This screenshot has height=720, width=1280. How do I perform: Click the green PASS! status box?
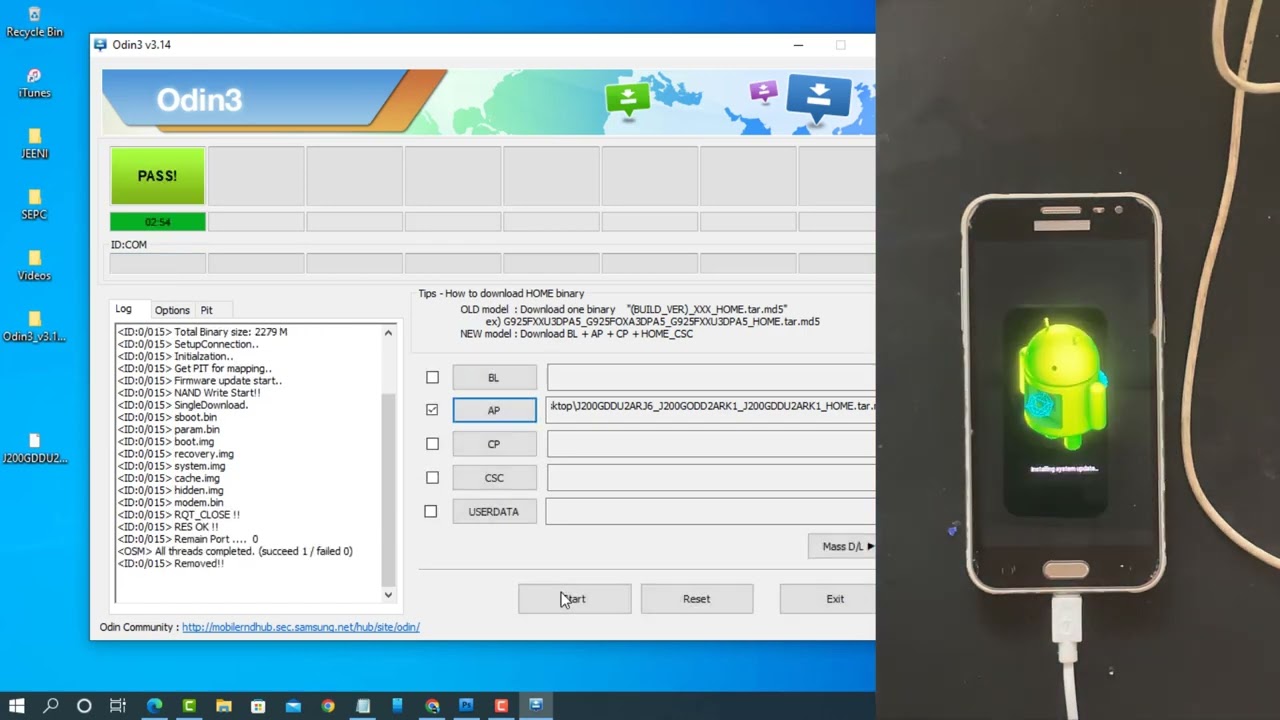point(157,176)
